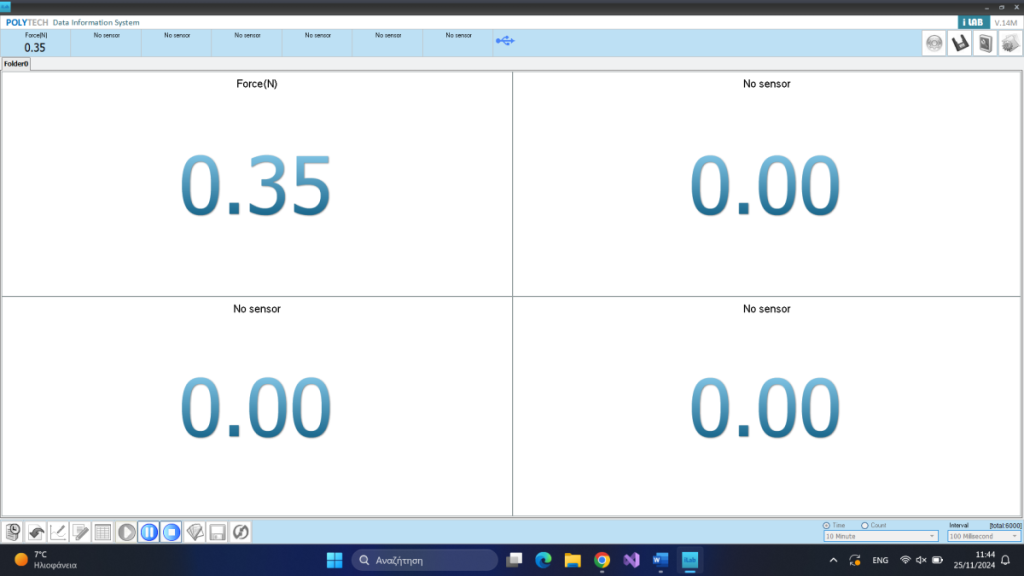Open the line graph view icon
The width and height of the screenshot is (1024, 576).
tap(59, 532)
